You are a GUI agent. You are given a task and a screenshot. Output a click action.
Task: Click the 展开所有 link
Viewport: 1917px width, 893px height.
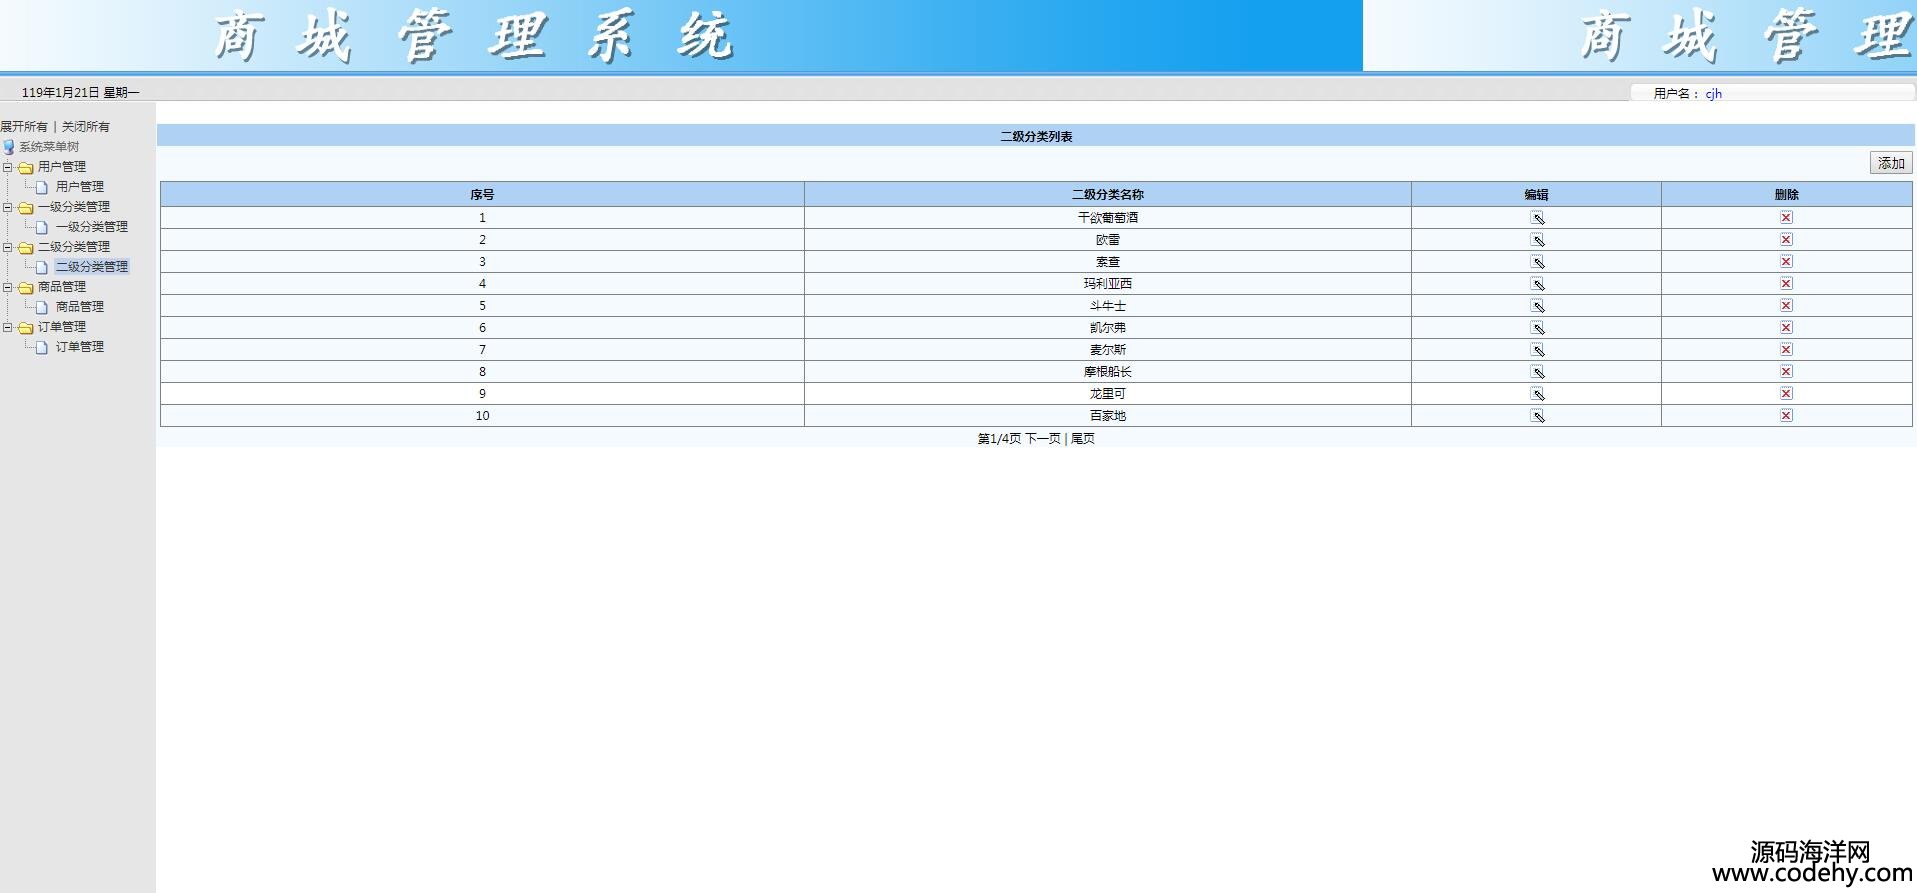[x=24, y=127]
